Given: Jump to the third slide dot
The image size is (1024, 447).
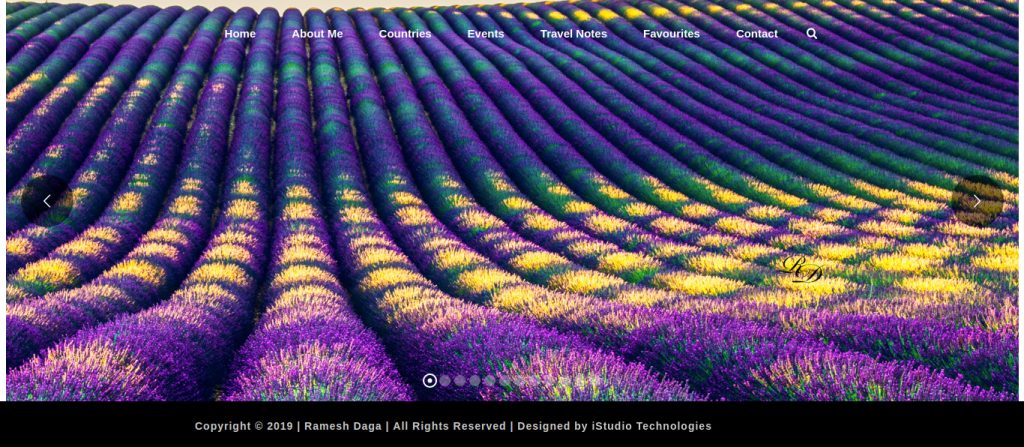Looking at the screenshot, I should (460, 380).
